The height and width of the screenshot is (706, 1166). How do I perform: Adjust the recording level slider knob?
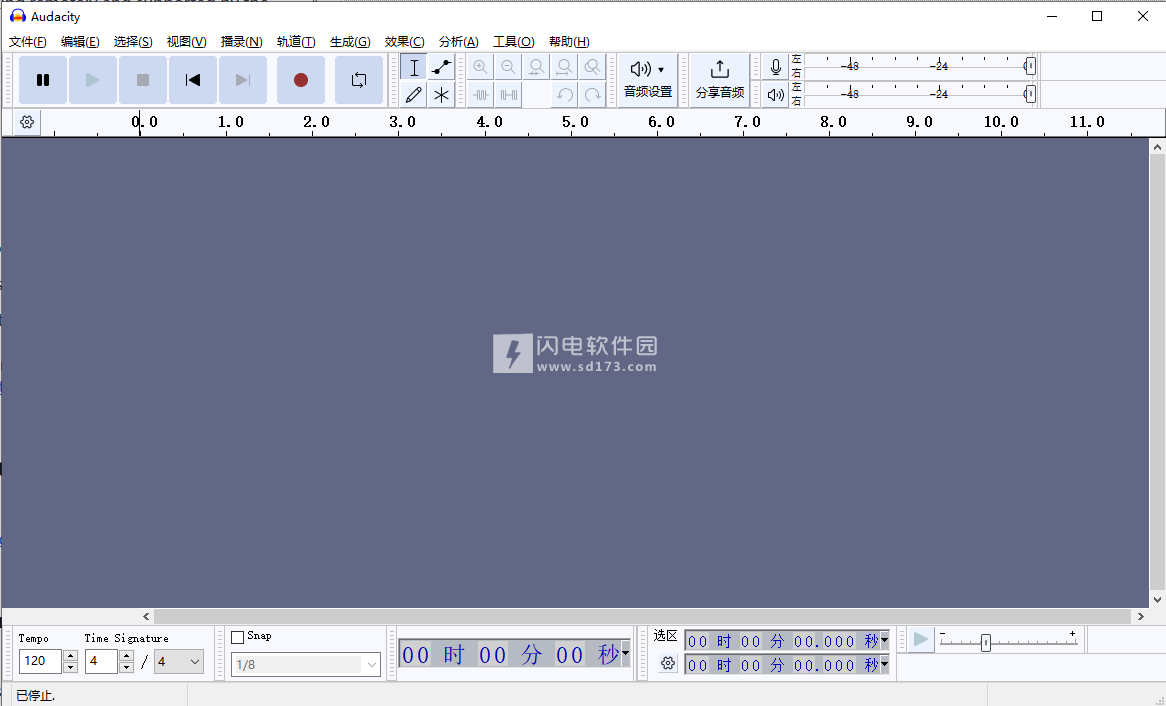[x=1030, y=66]
